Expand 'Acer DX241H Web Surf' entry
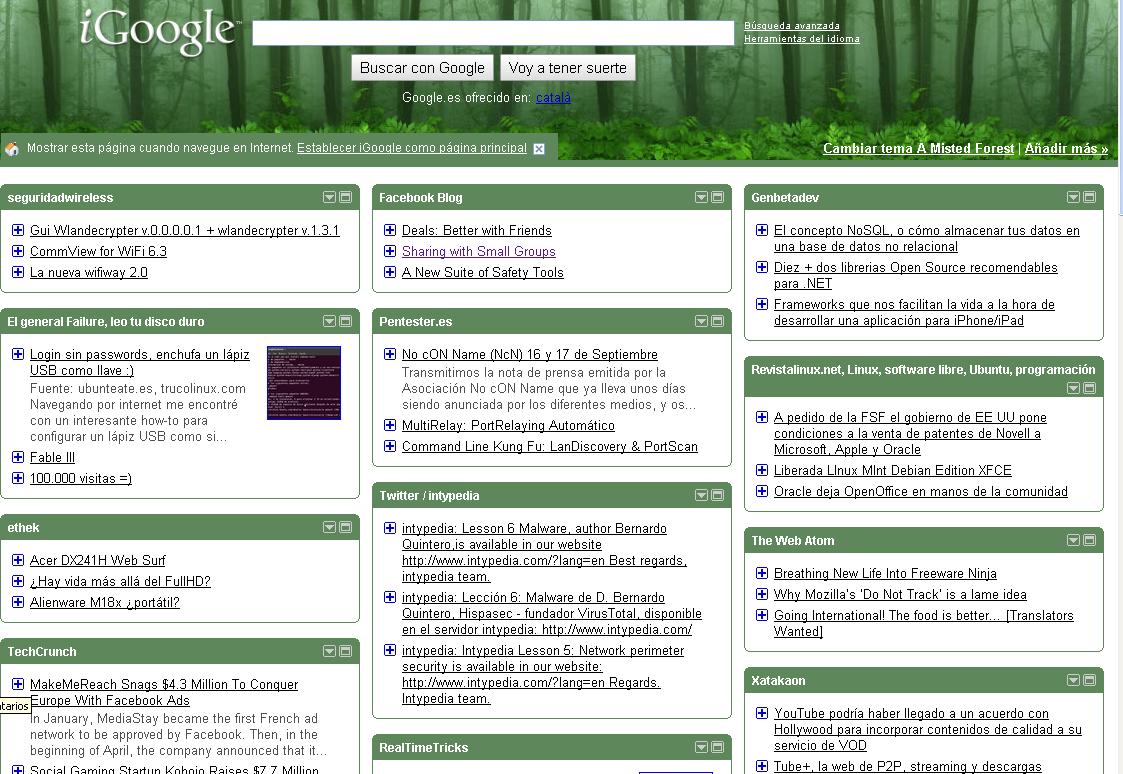Image resolution: width=1123 pixels, height=774 pixels. click(x=18, y=560)
